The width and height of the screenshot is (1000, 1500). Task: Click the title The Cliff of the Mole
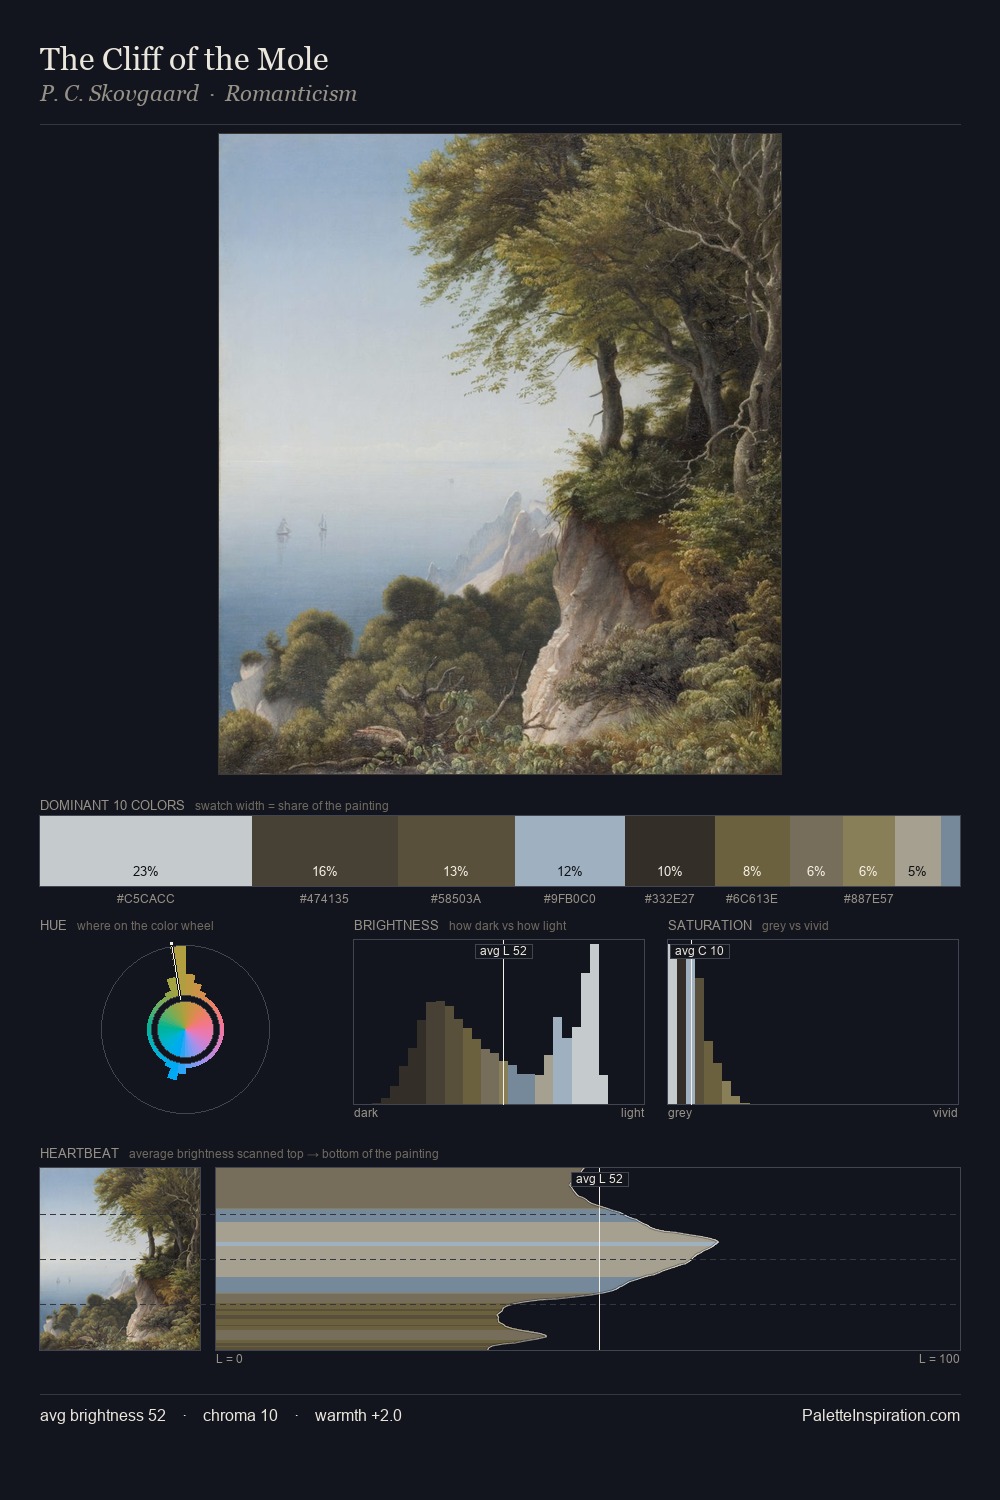click(184, 59)
